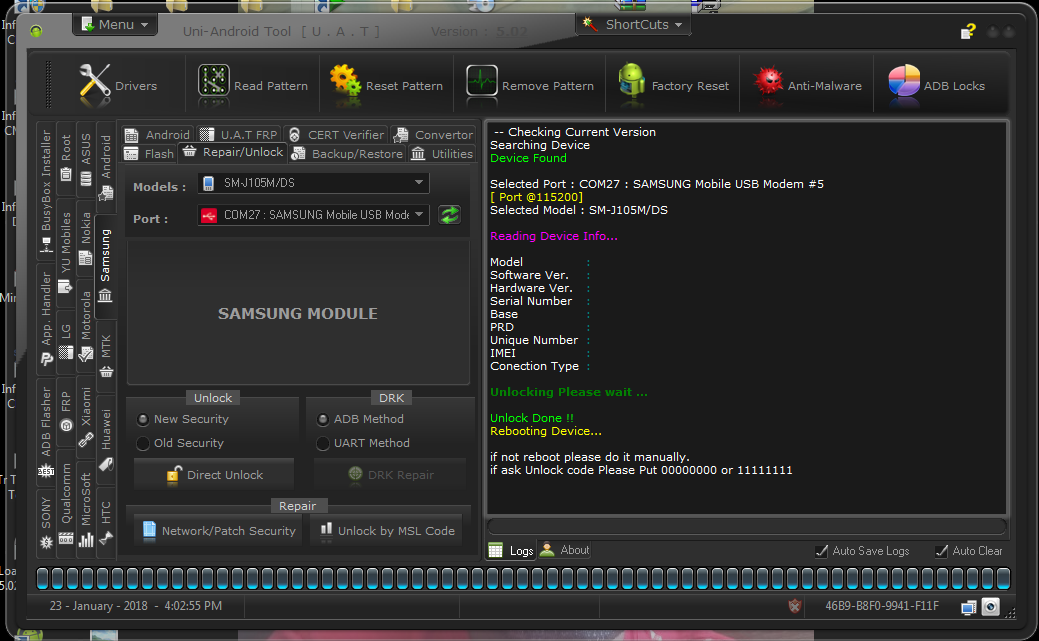
Task: Open the Qualcomm vertical tab
Action: click(66, 503)
